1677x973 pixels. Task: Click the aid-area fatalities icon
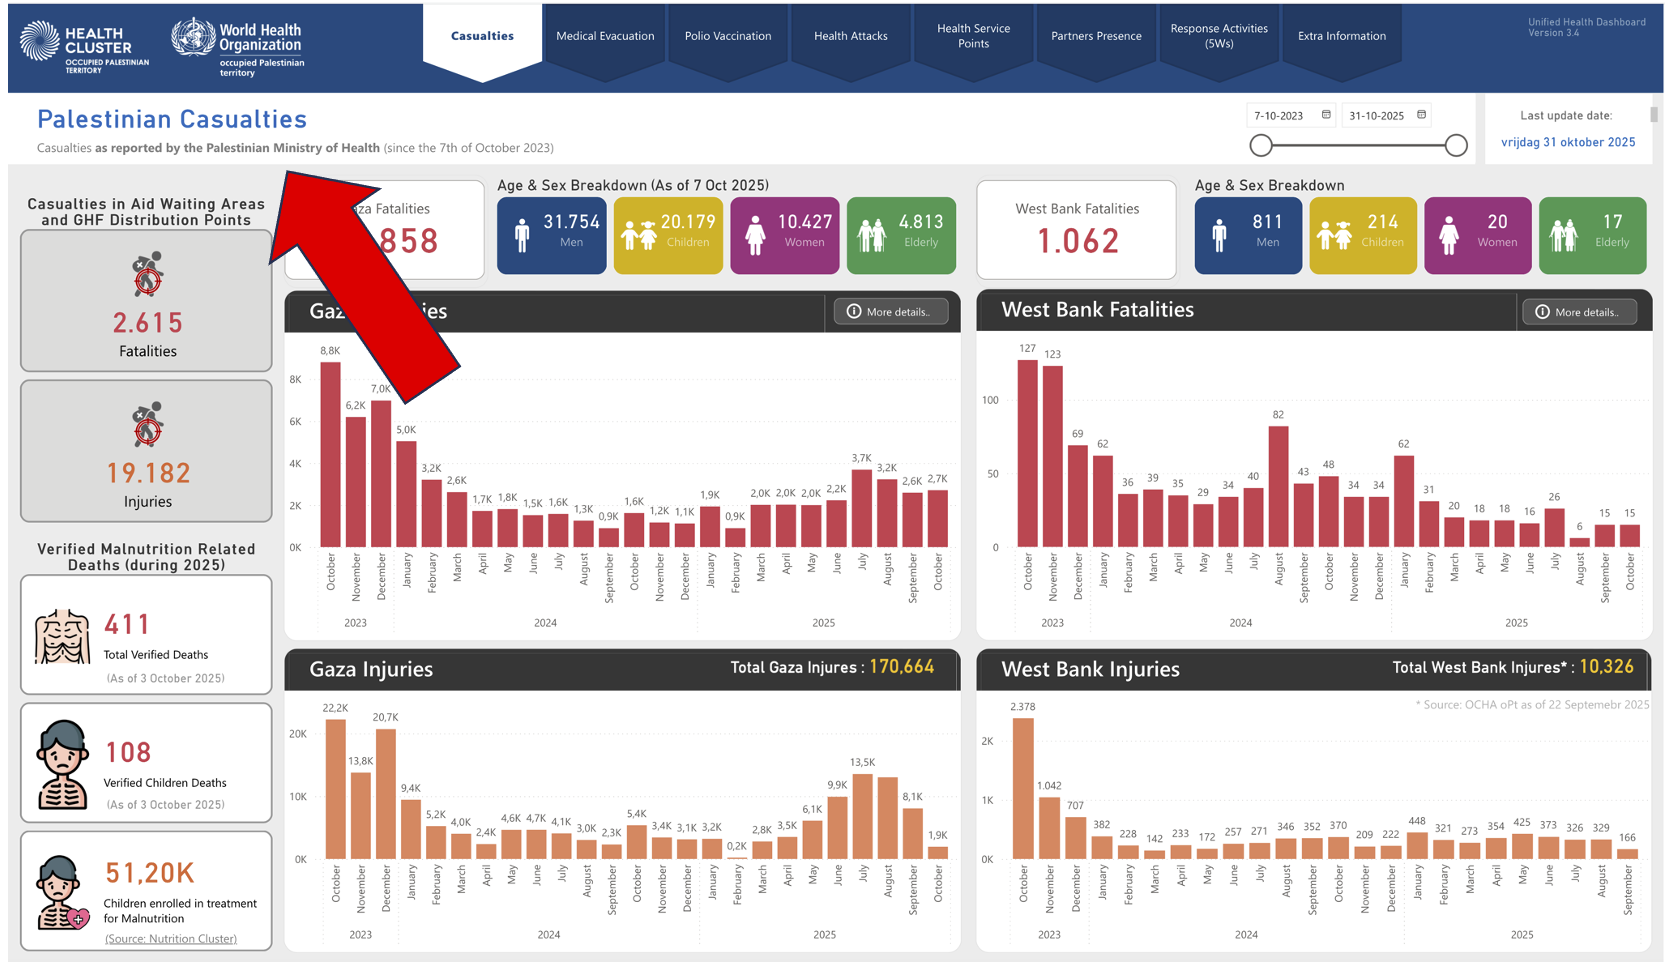tap(147, 275)
